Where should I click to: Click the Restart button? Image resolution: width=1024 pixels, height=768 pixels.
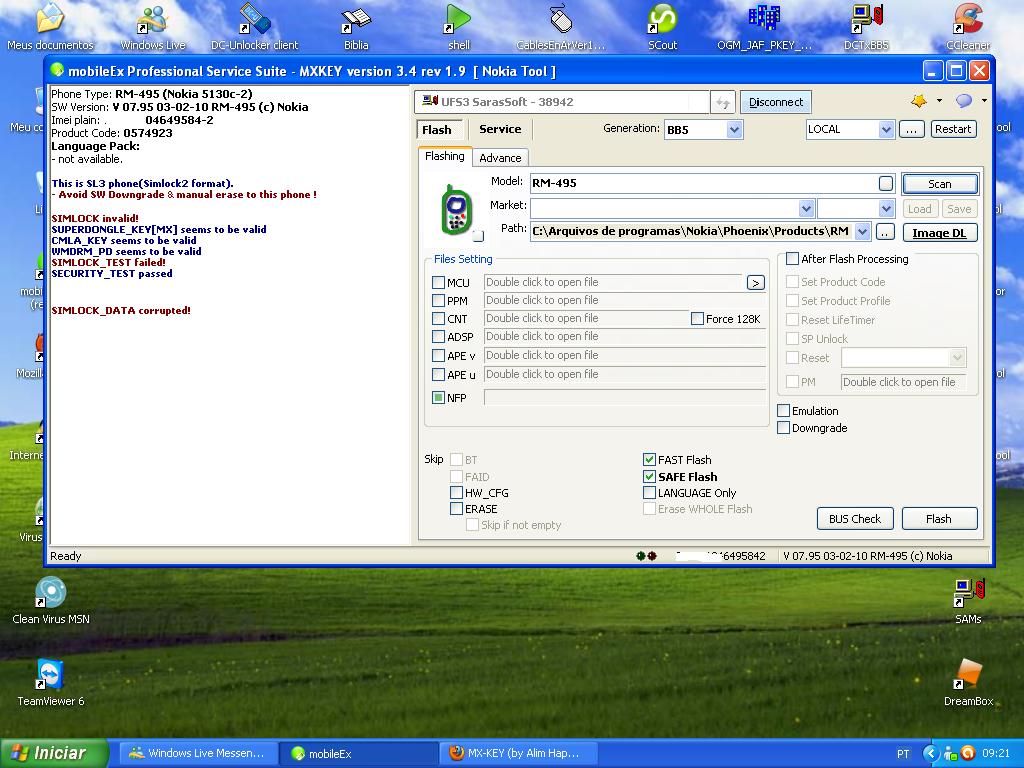coord(953,129)
